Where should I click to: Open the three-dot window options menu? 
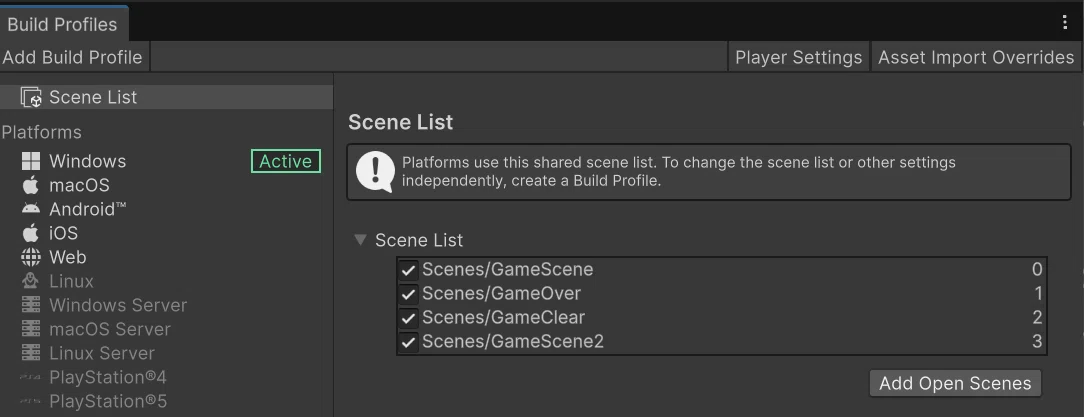point(1065,22)
